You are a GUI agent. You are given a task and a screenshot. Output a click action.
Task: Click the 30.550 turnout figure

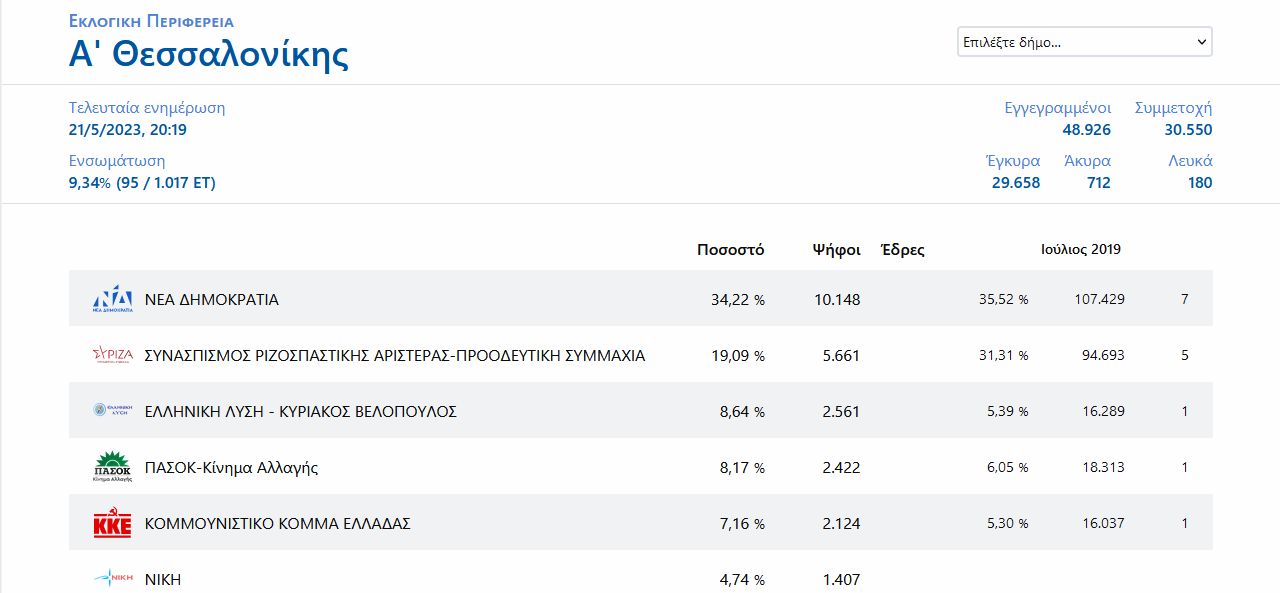coord(1189,130)
